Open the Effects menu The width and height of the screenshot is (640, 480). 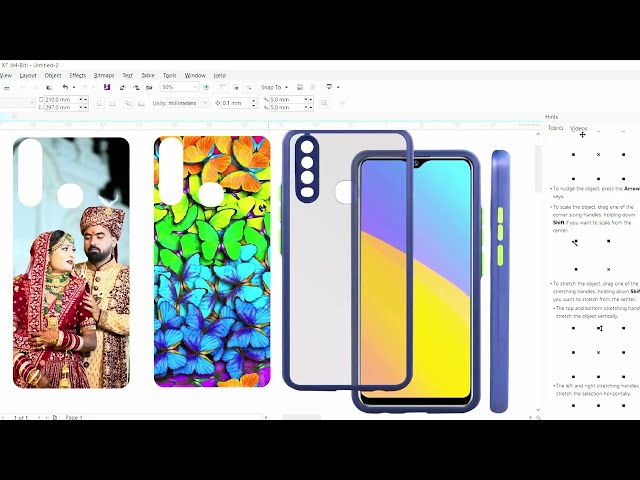tap(78, 76)
